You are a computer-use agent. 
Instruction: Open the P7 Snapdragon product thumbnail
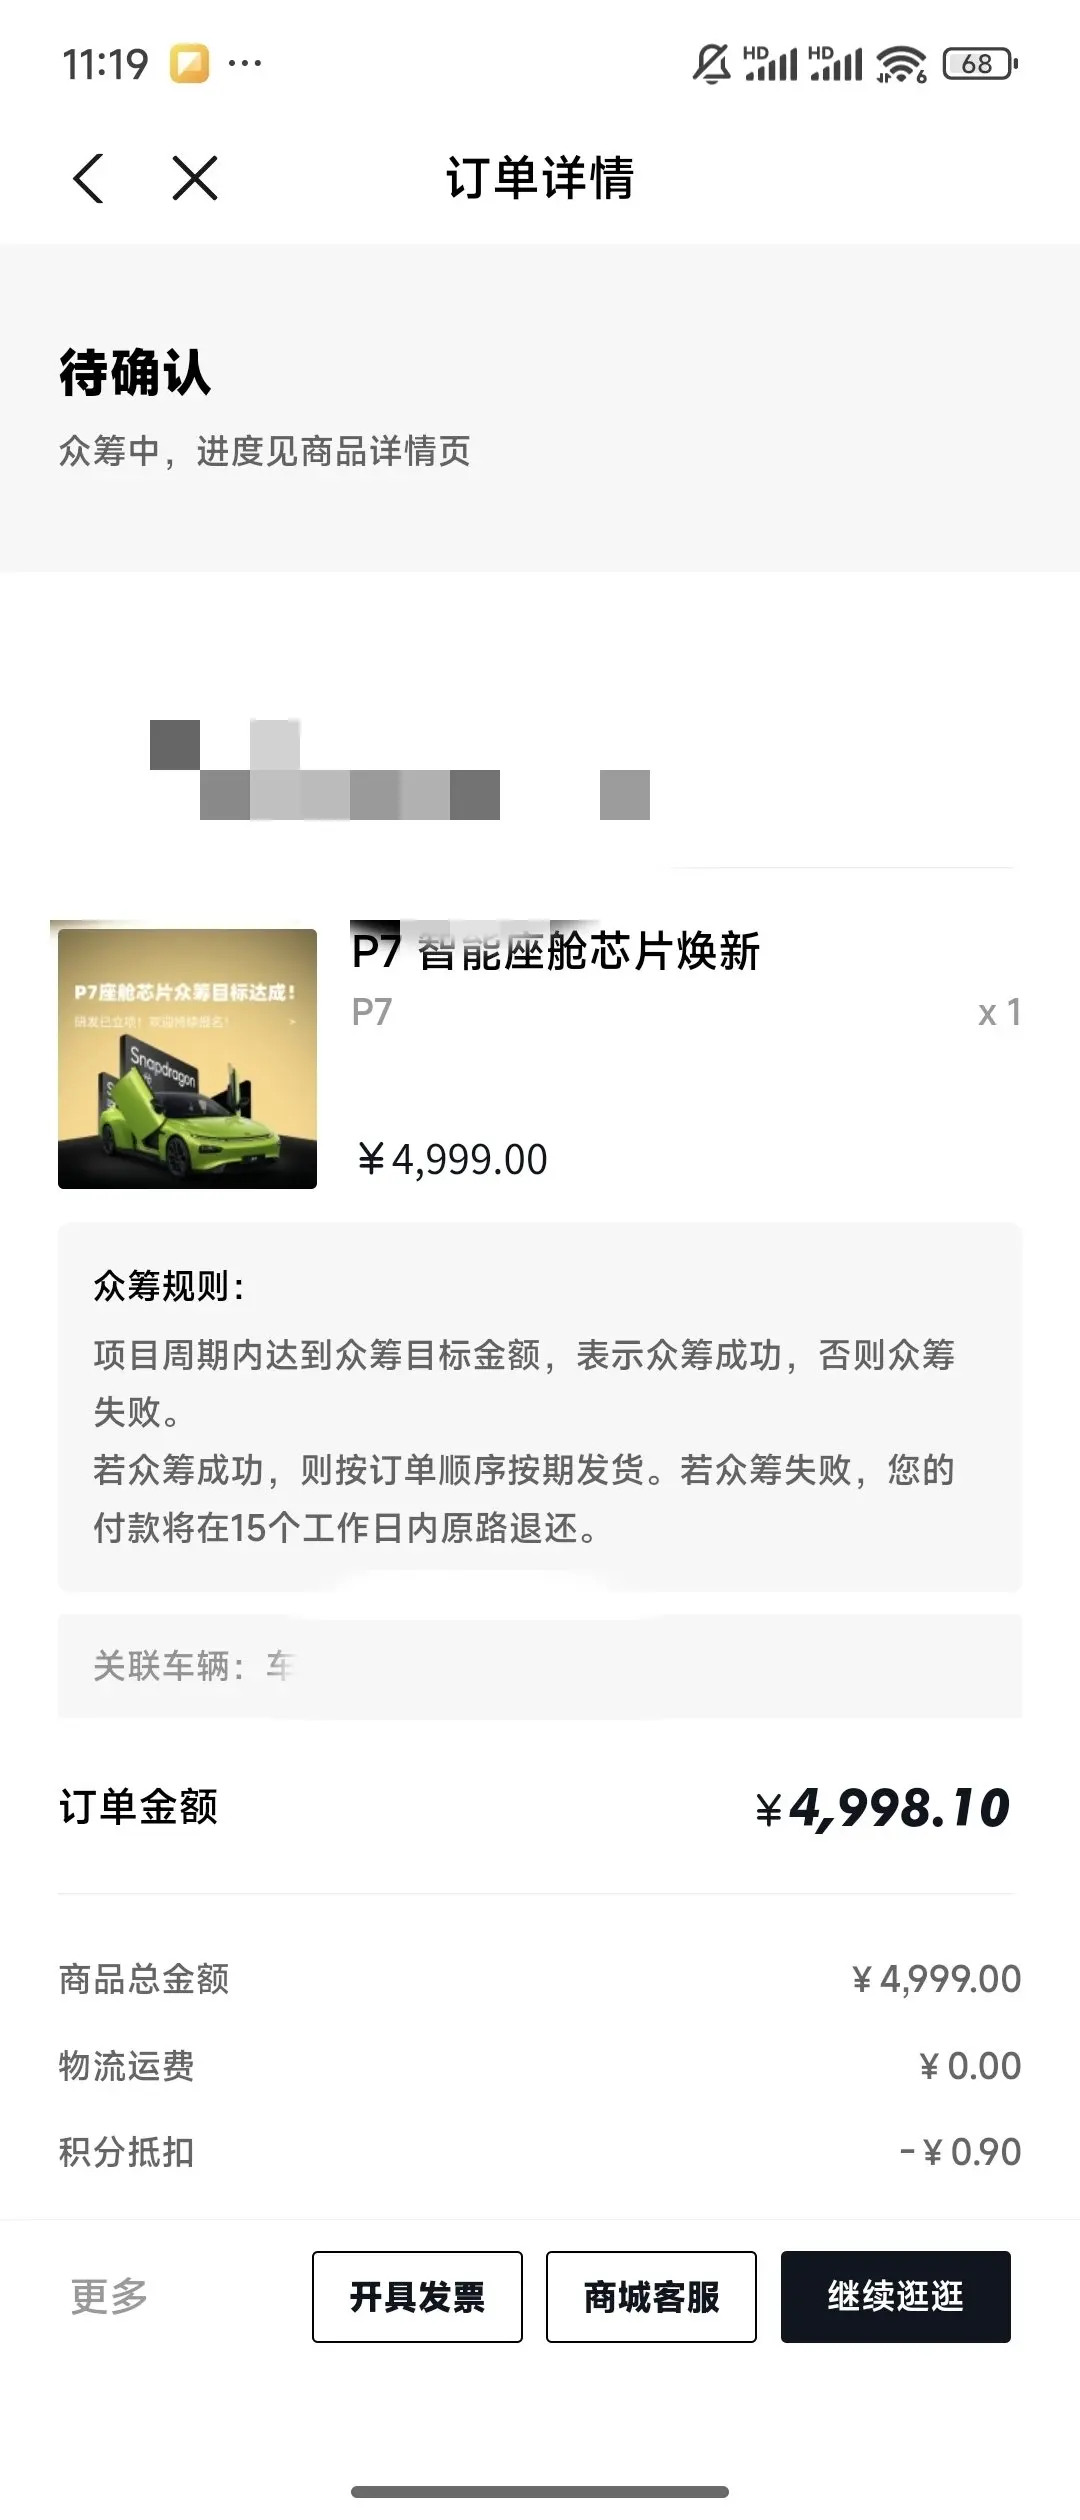(x=187, y=1058)
